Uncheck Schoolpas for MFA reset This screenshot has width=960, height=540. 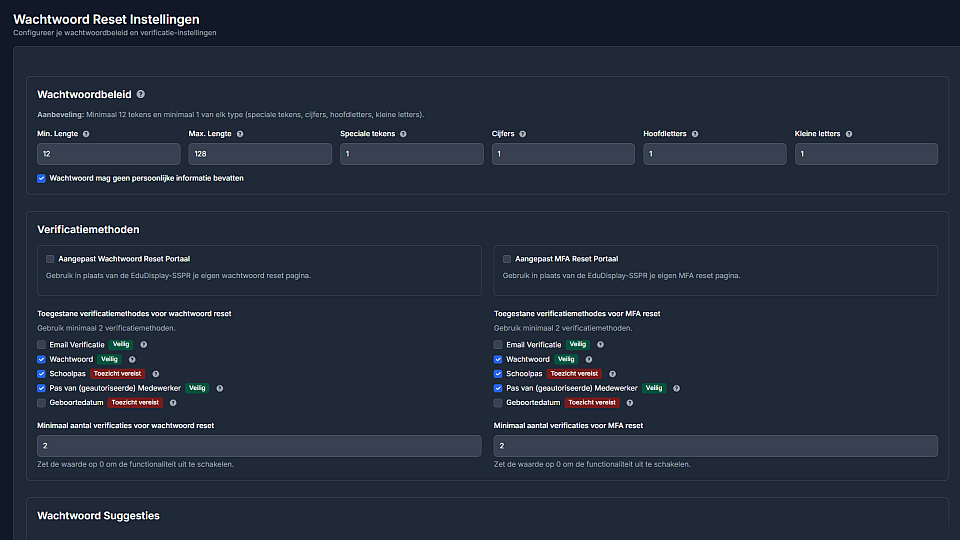498,374
